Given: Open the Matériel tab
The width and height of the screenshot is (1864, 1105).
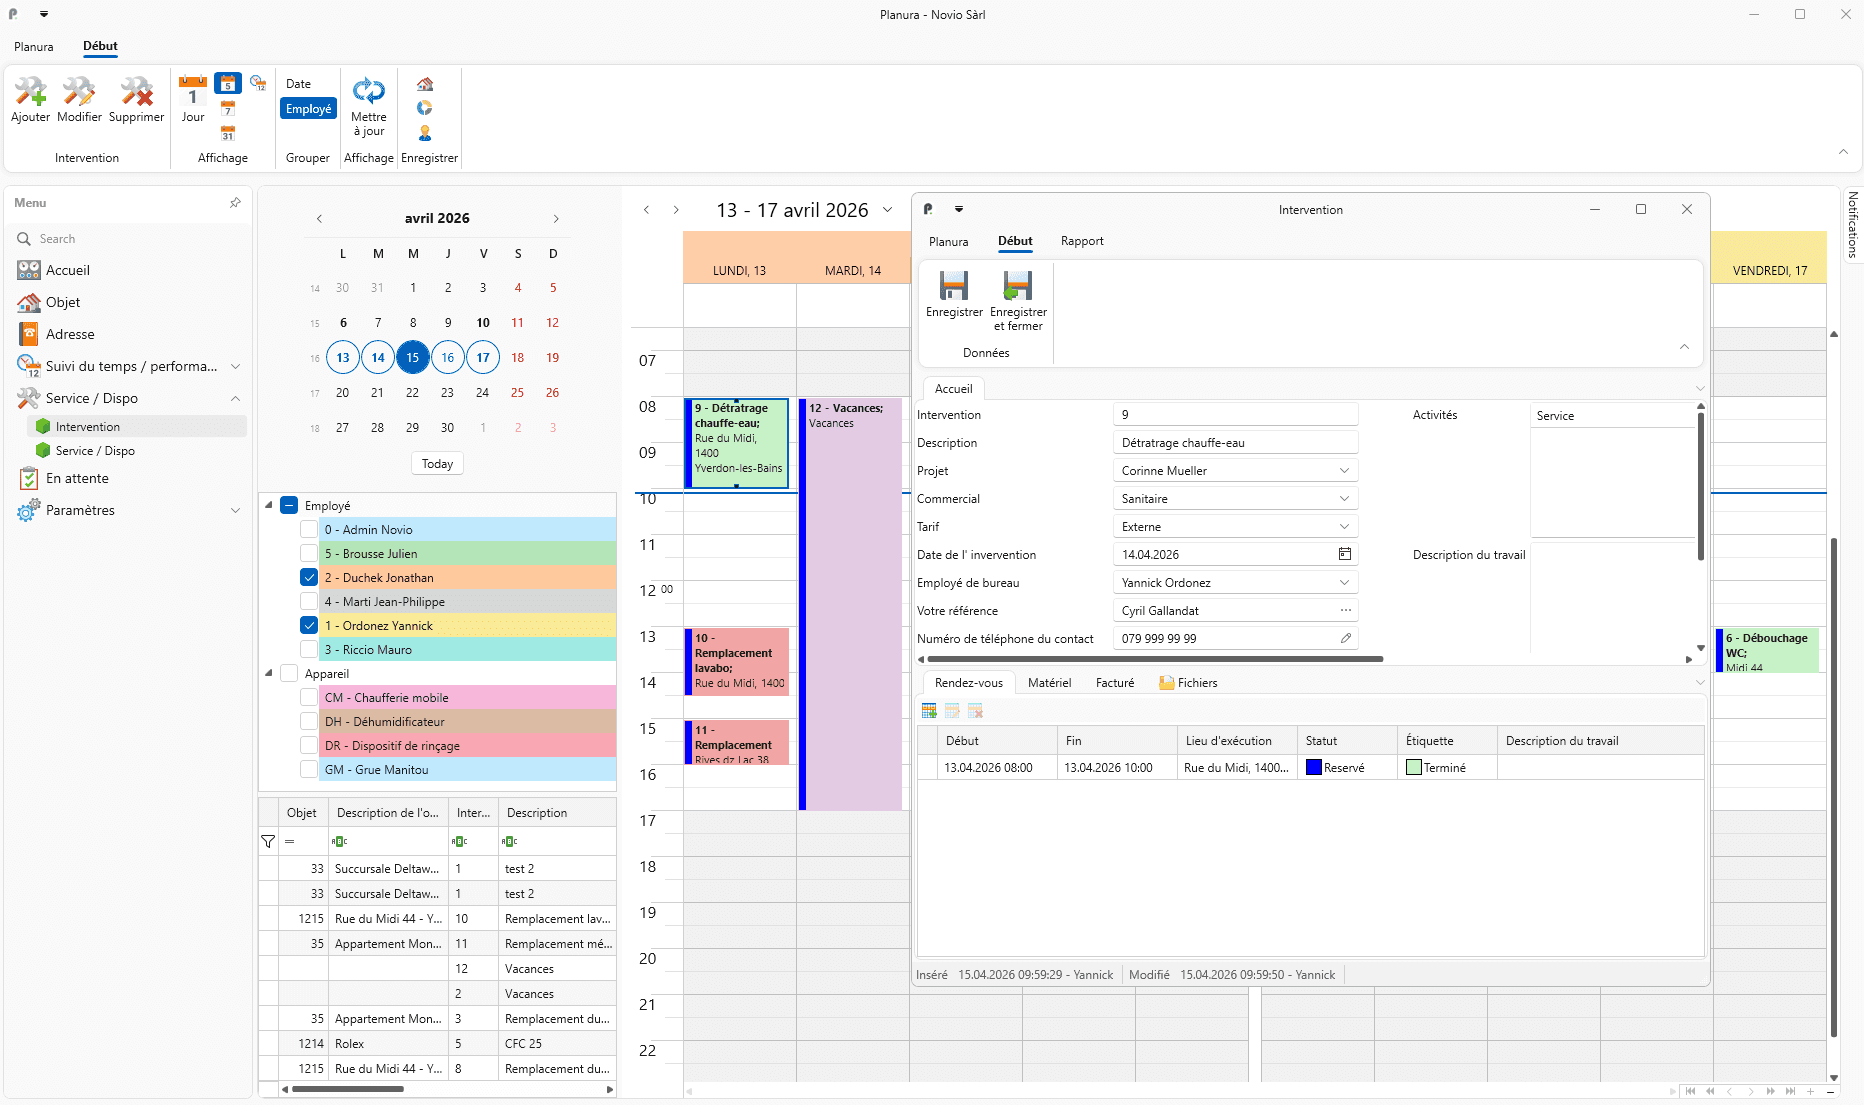Looking at the screenshot, I should click(1049, 683).
